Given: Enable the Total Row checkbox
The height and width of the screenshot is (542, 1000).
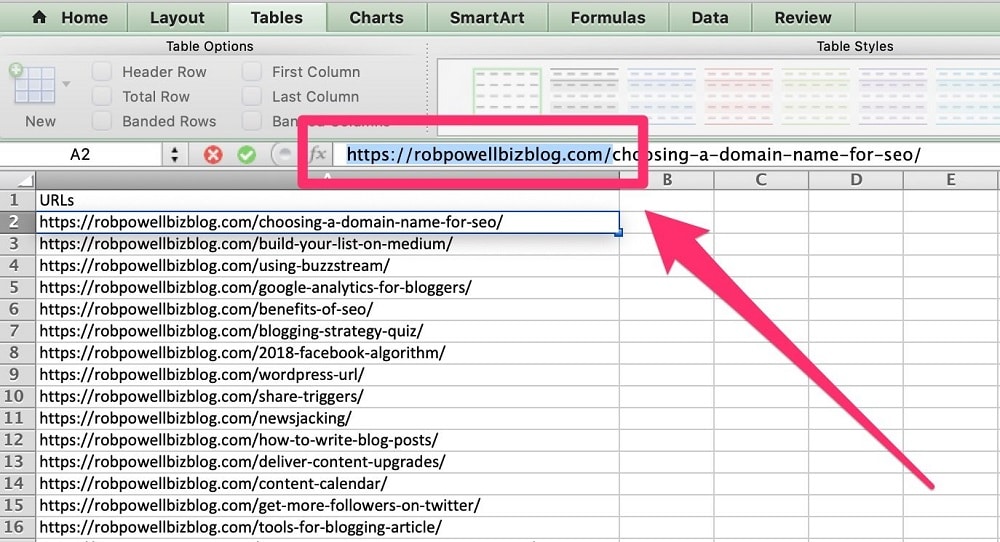Looking at the screenshot, I should click(102, 96).
